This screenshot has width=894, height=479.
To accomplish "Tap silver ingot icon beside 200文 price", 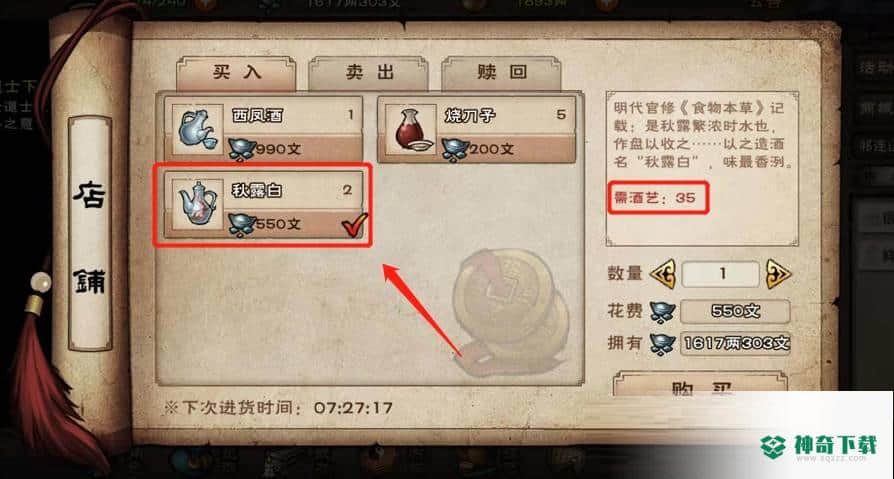I will 455,149.
